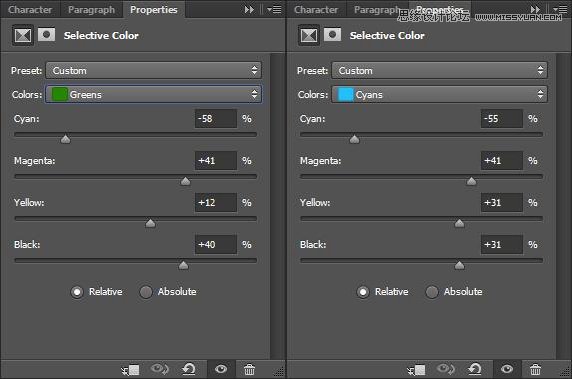Select layer mask icon in left panel
Image resolution: width=572 pixels, height=379 pixels.
pyautogui.click(x=47, y=35)
